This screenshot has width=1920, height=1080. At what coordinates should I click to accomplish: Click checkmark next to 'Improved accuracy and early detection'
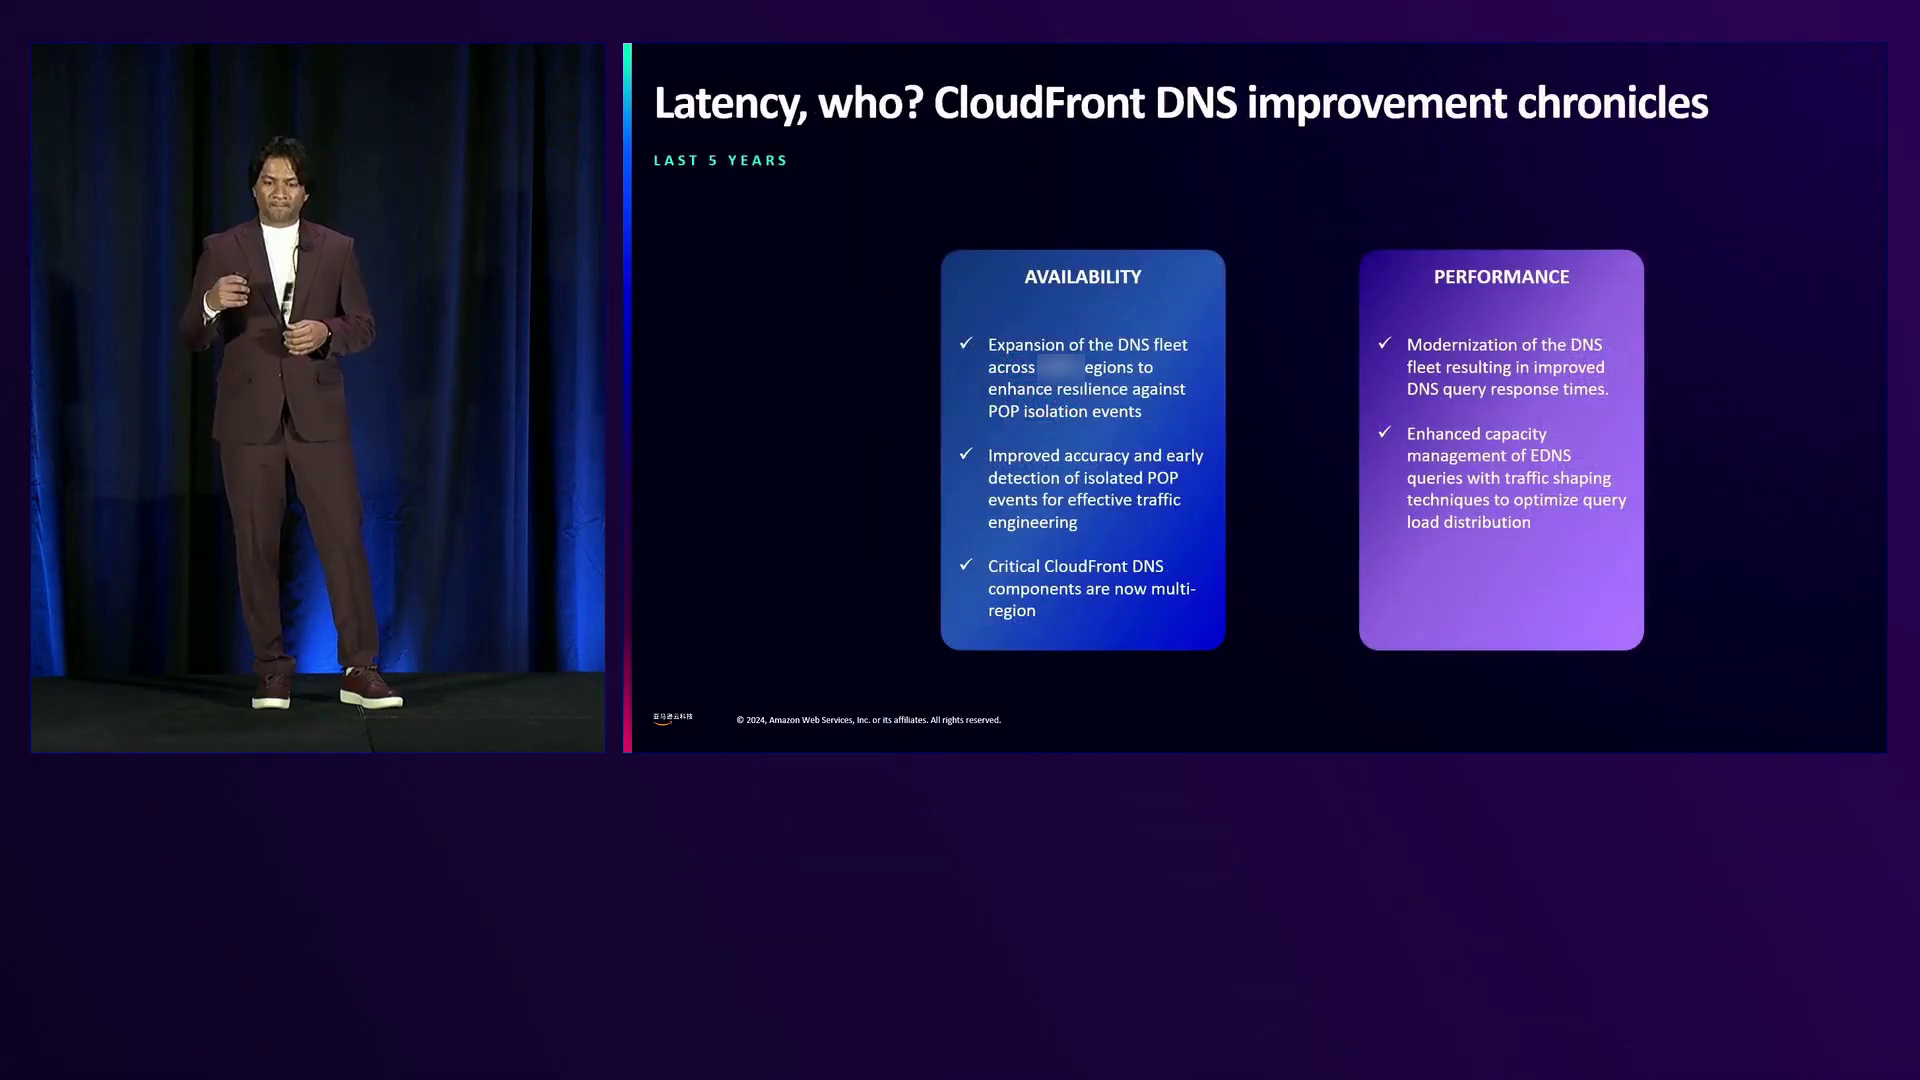coord(966,454)
